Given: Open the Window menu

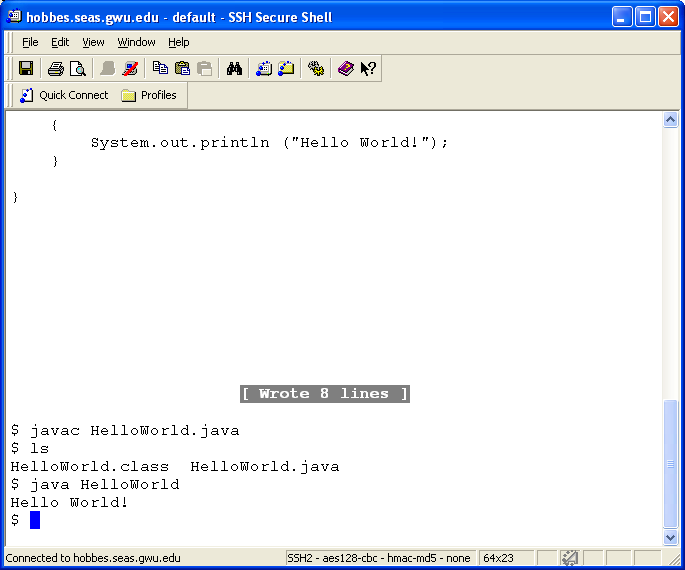Looking at the screenshot, I should (x=136, y=42).
